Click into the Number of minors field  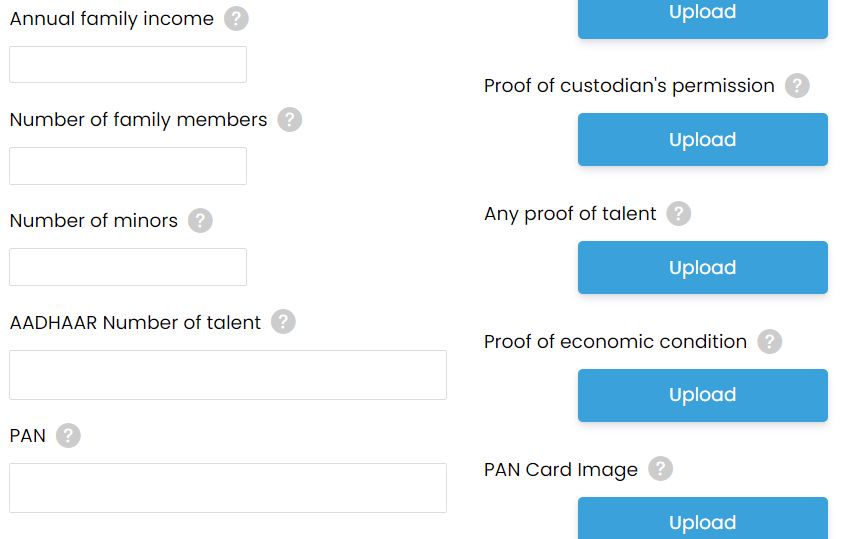(x=128, y=267)
